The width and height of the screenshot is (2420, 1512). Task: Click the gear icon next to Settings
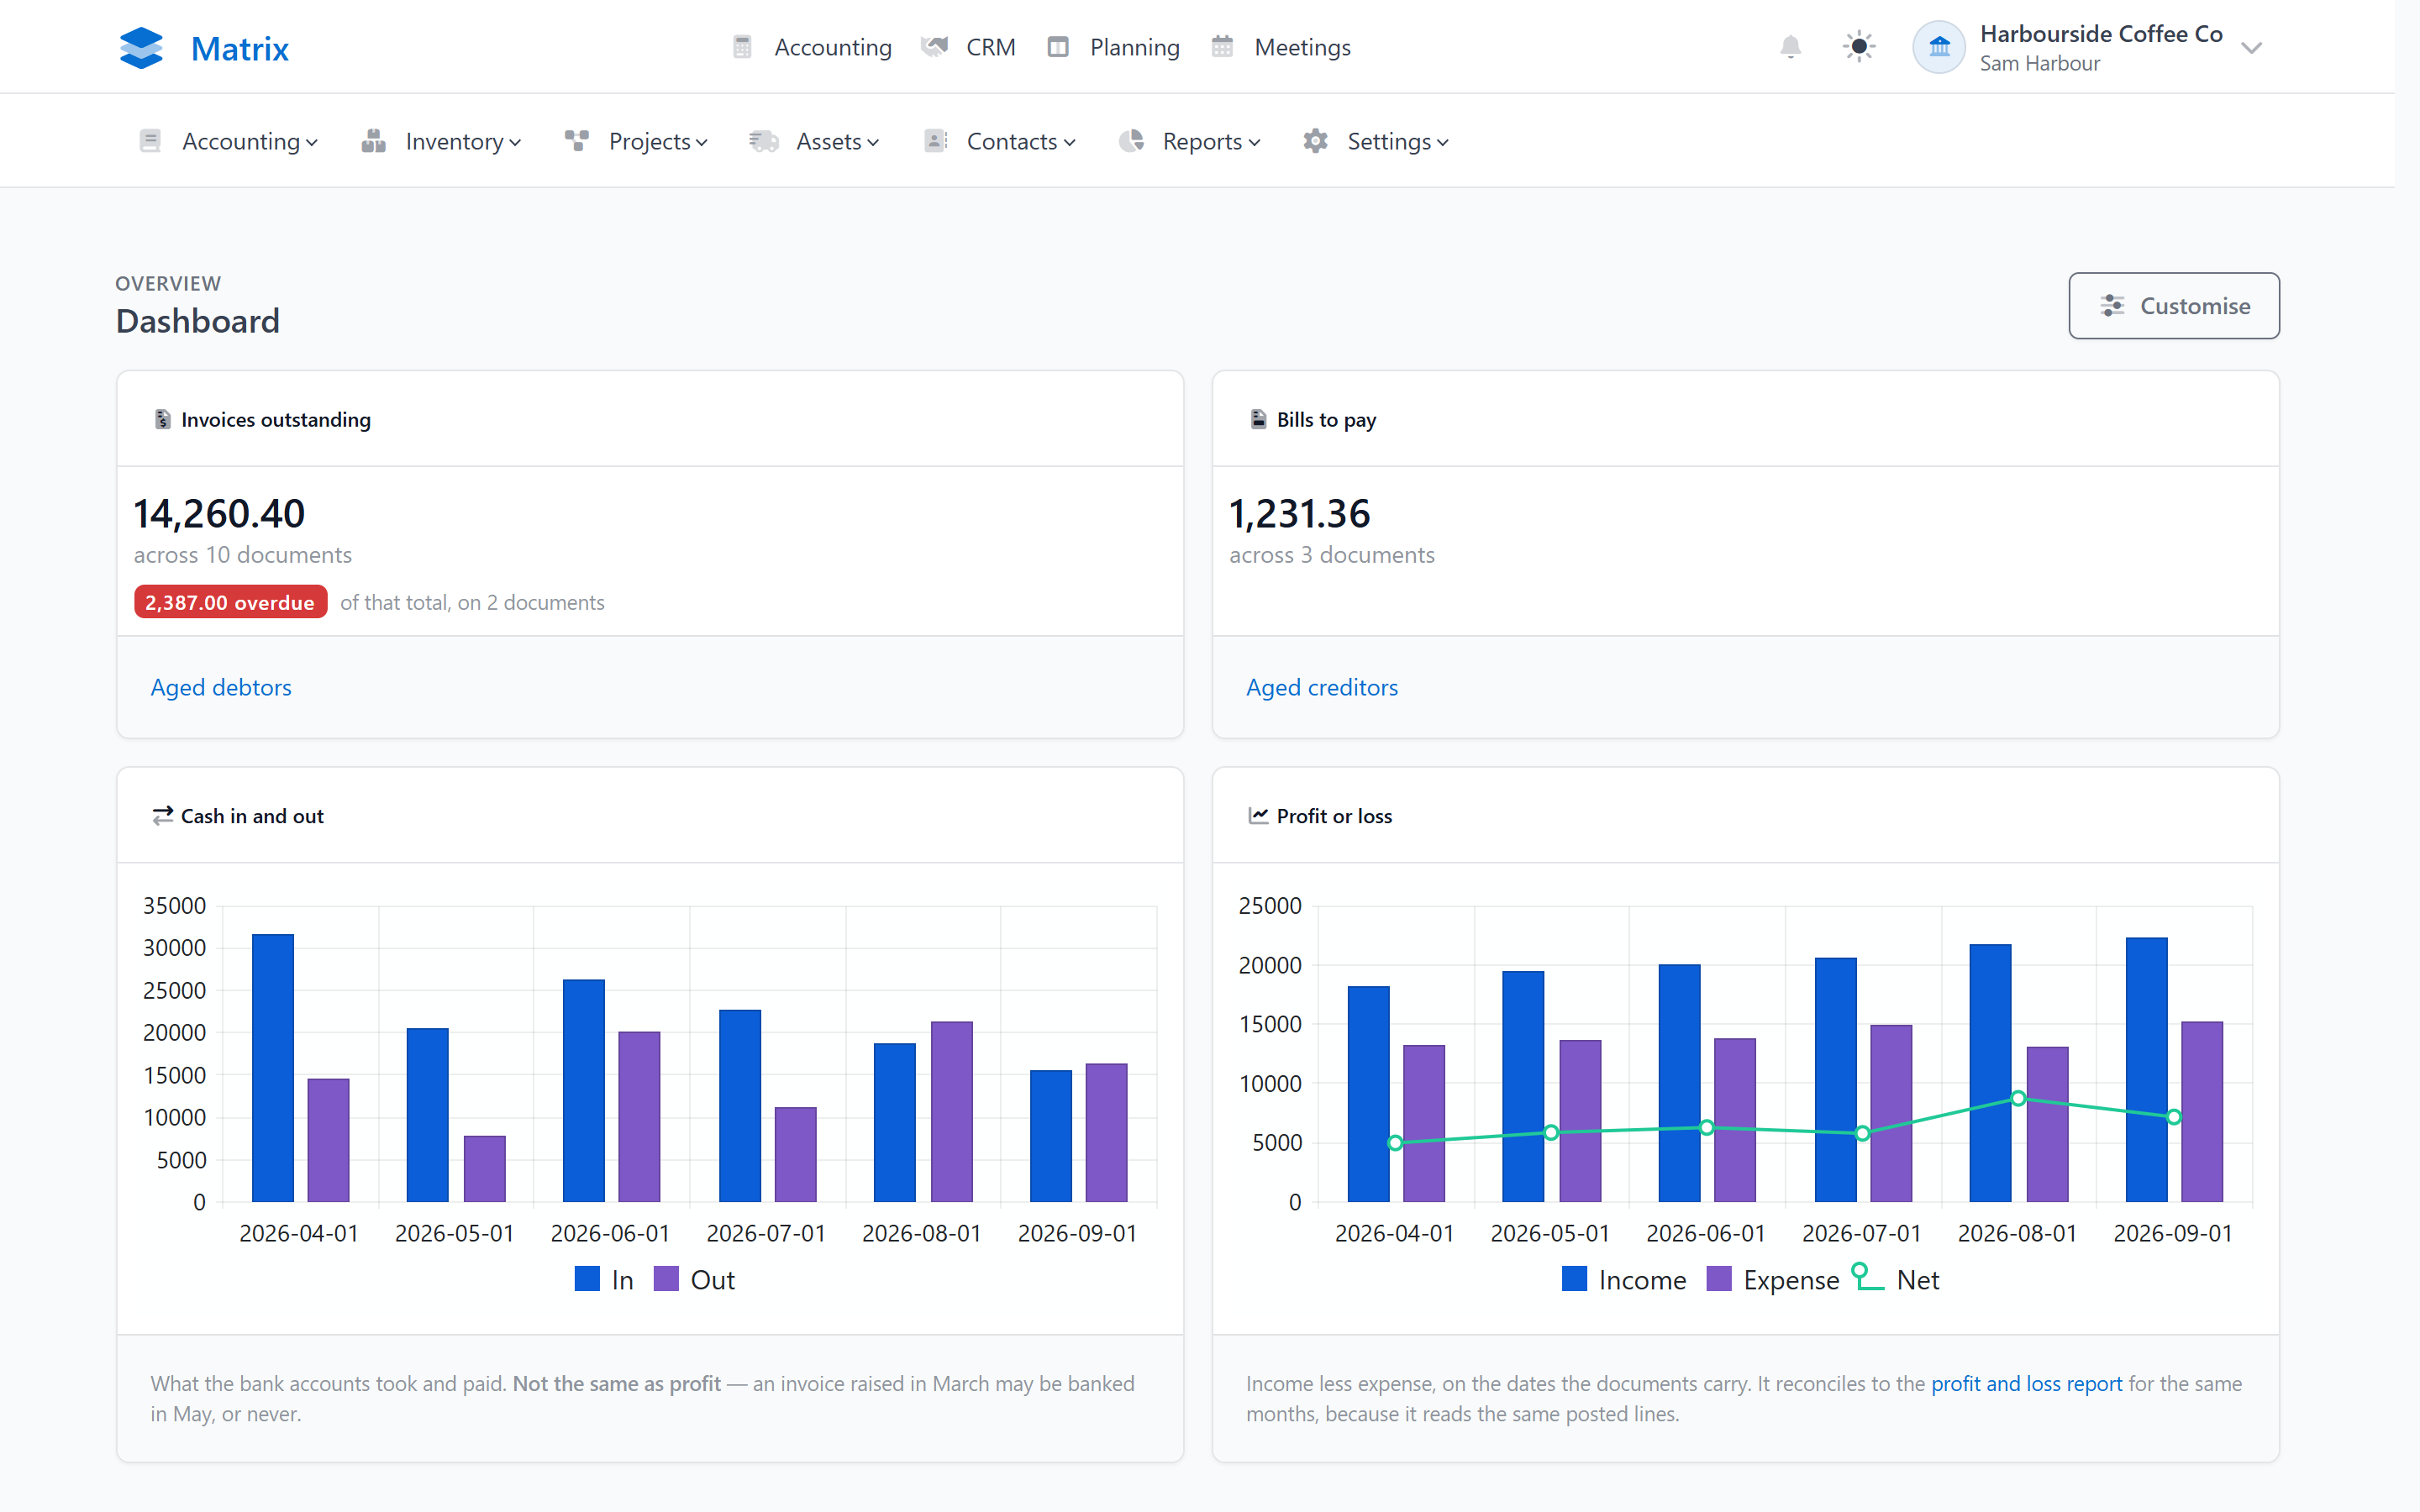pos(1316,141)
